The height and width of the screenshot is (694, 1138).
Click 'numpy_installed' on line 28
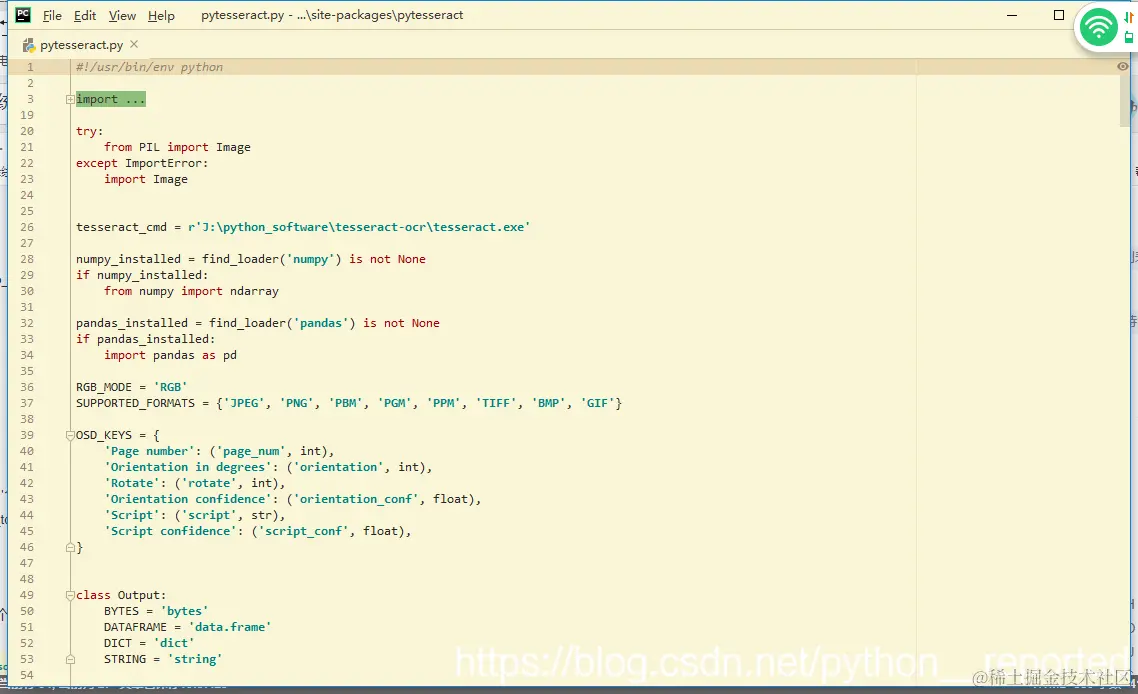(128, 259)
